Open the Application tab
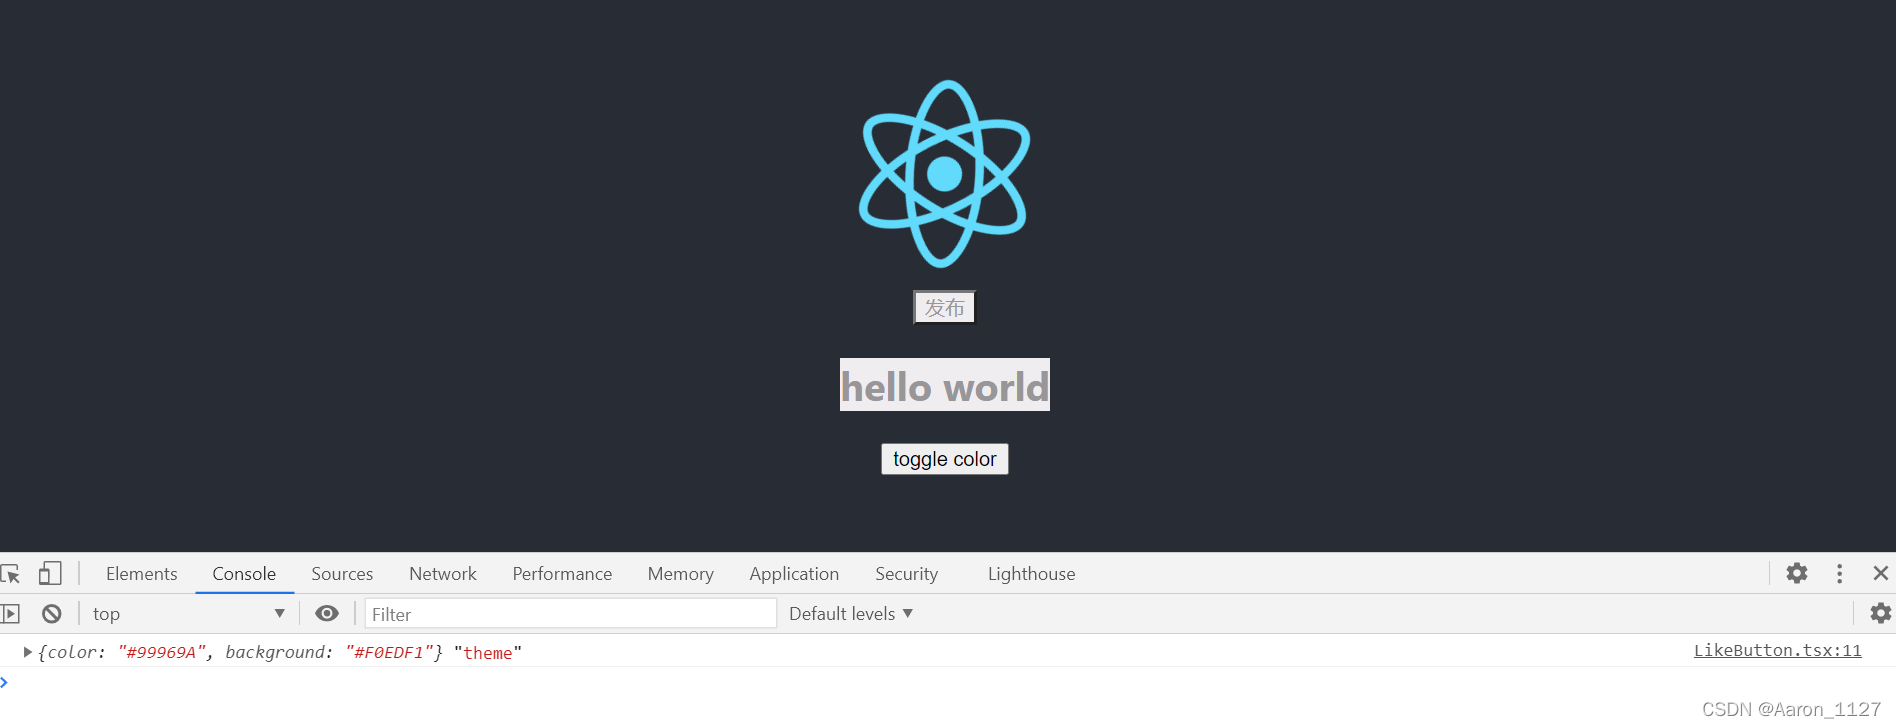 tap(794, 573)
